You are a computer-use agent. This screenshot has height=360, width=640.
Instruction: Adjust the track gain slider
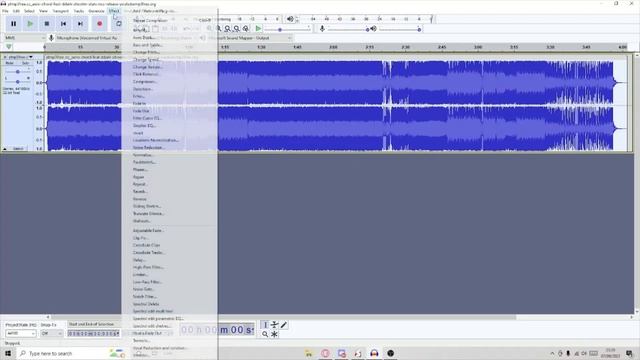pyautogui.click(x=18, y=72)
